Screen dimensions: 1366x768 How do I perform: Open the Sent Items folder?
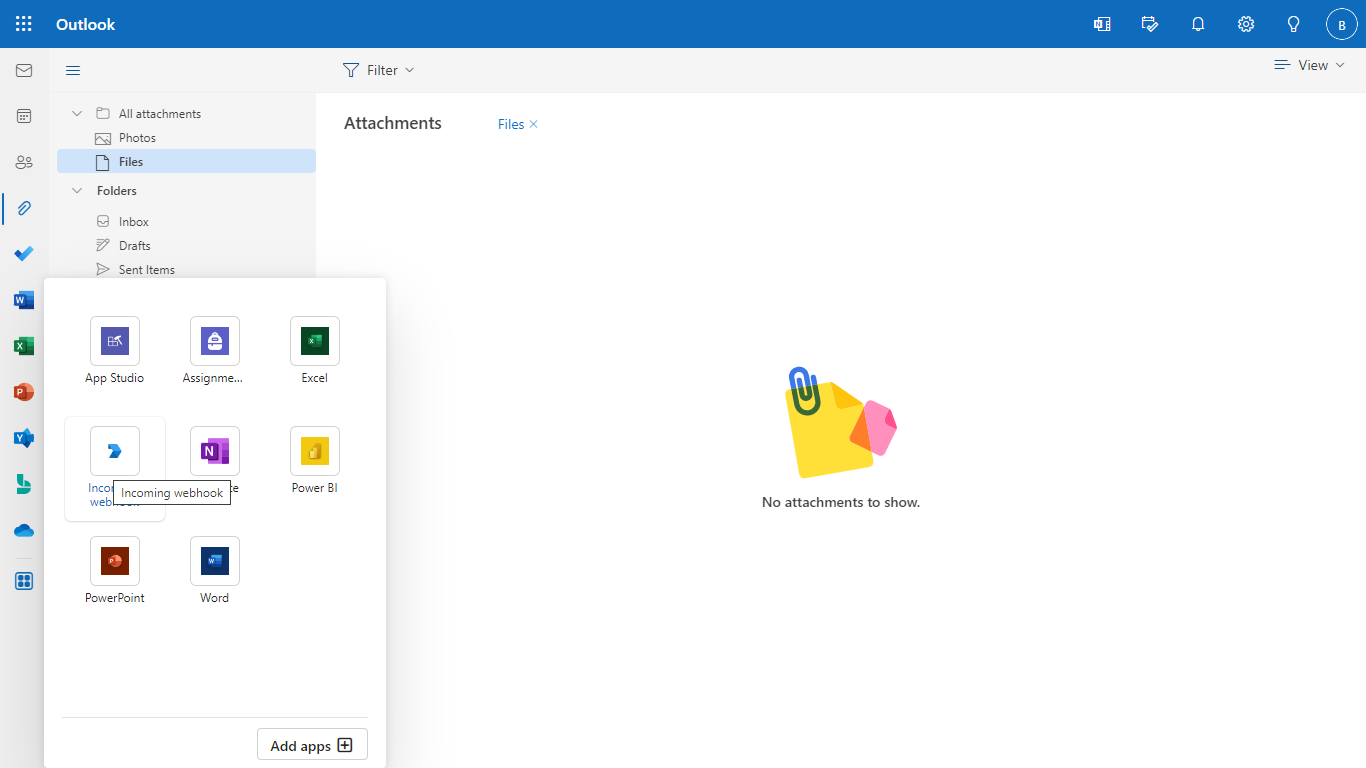186,270
